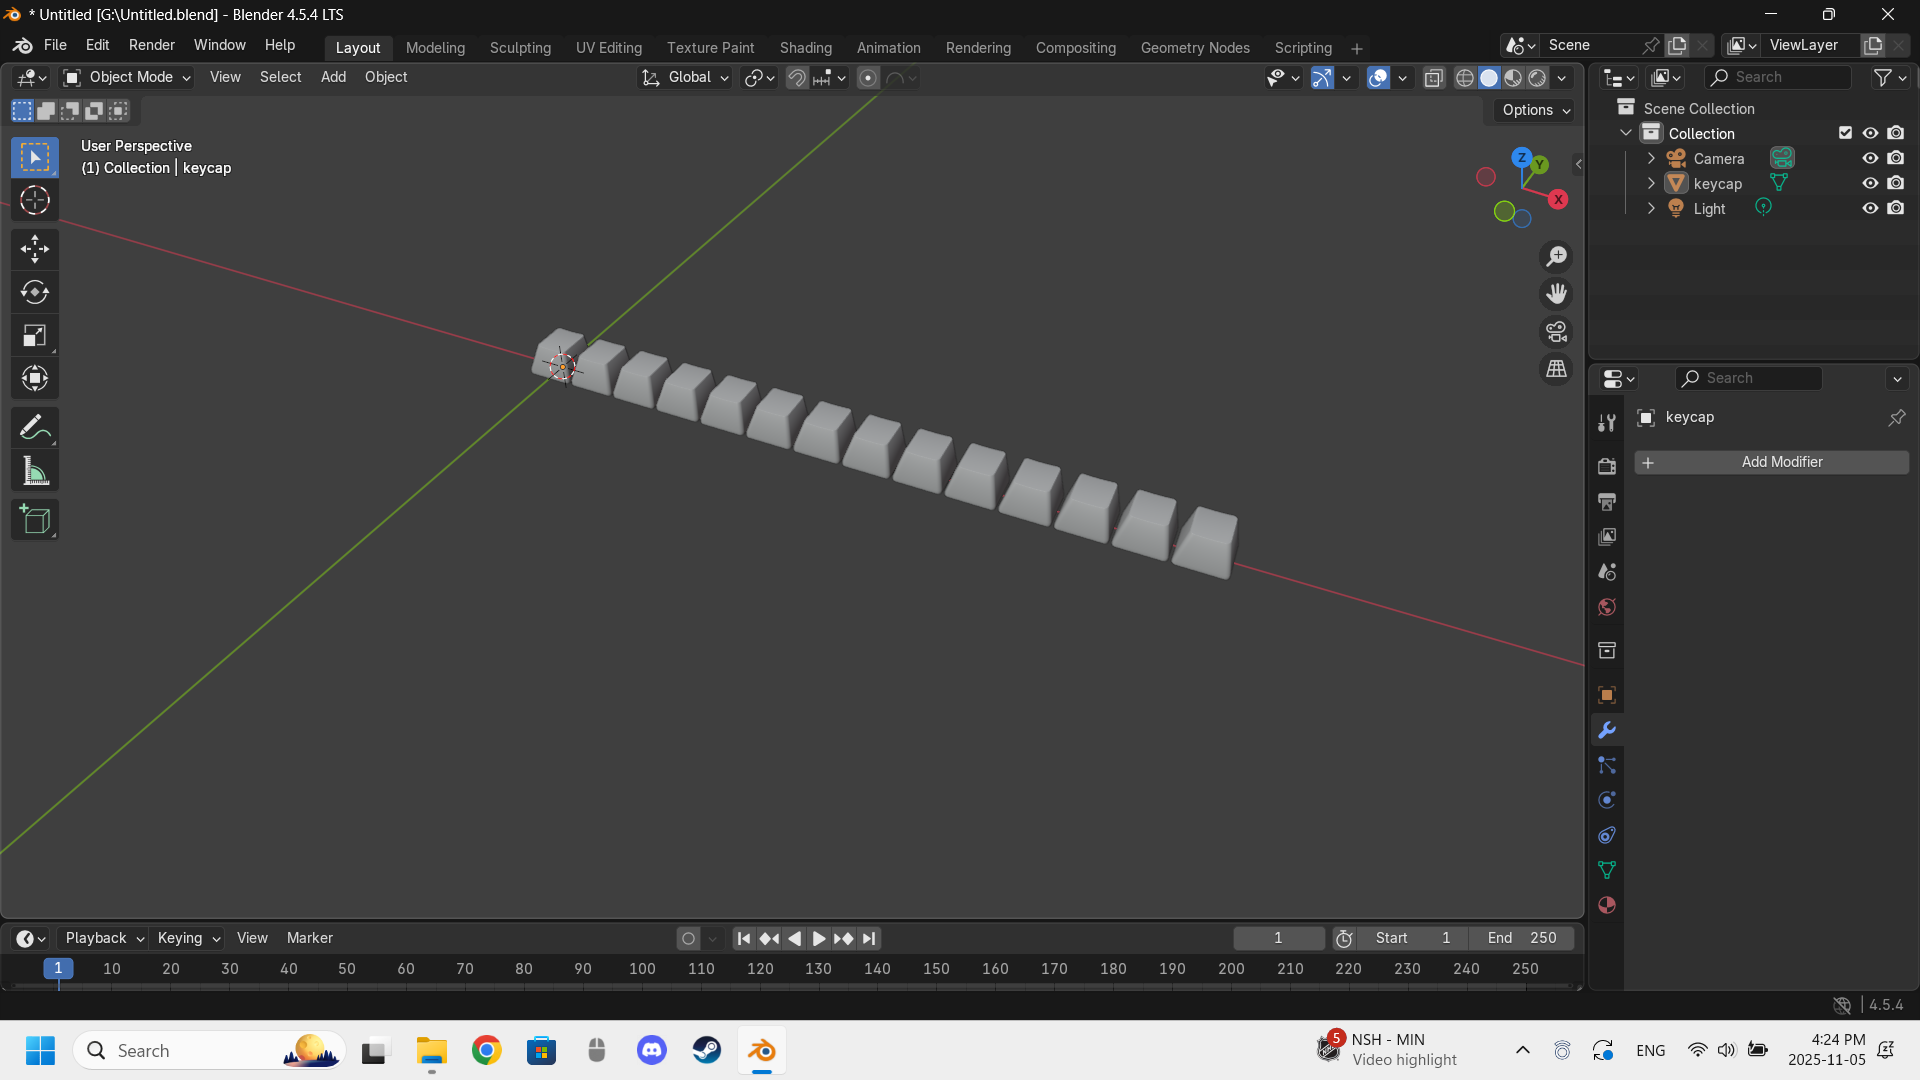
Task: Activate the Annotate tool
Action: click(35, 428)
